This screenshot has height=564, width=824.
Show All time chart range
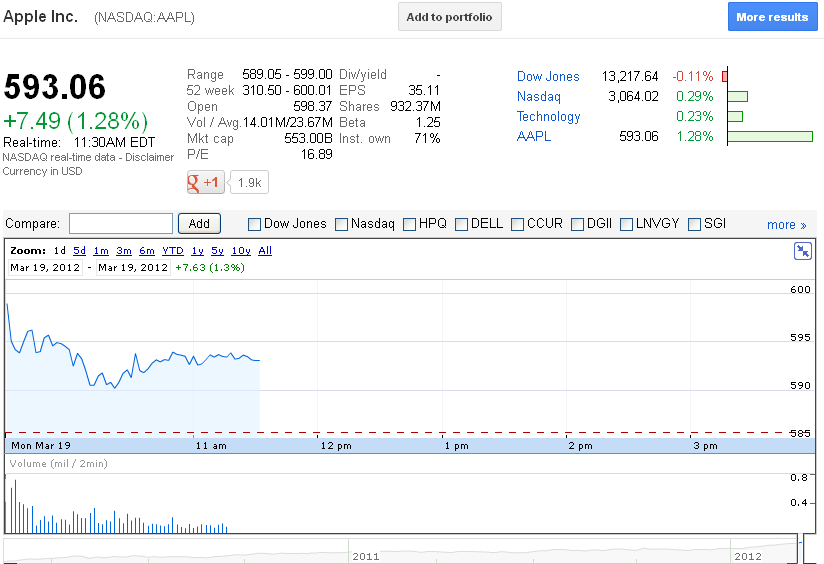265,251
